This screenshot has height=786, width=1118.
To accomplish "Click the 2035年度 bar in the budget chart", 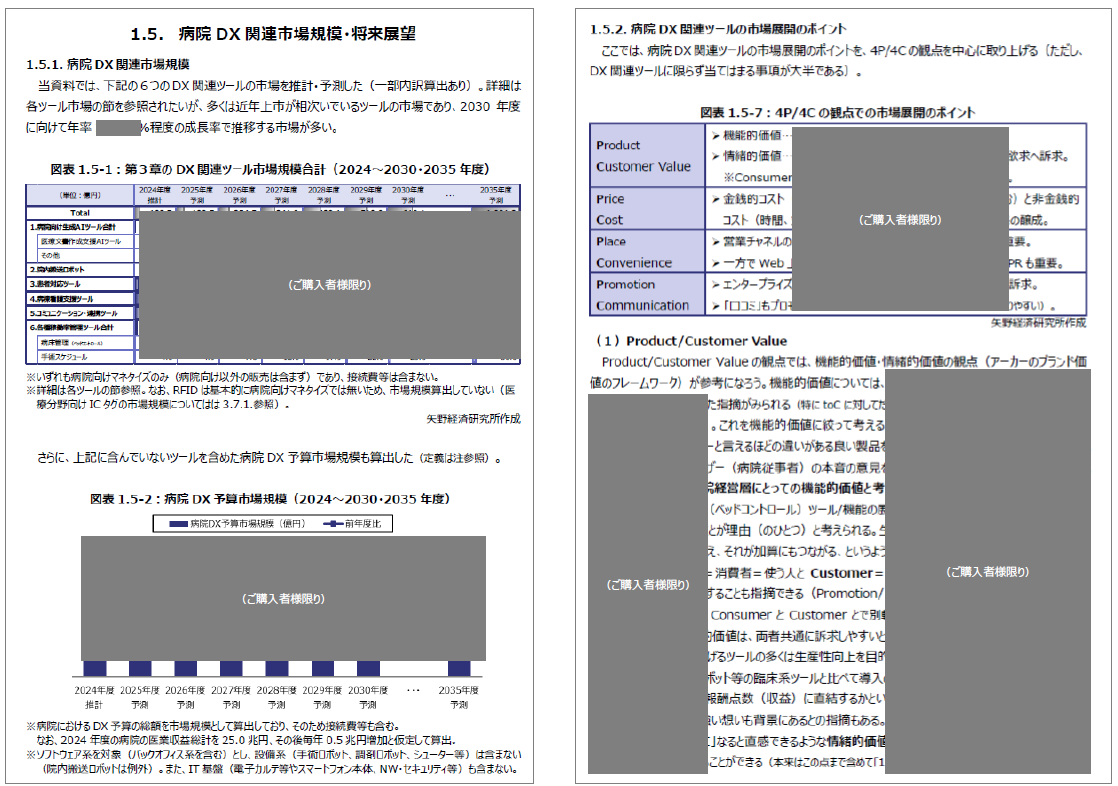I will coord(459,668).
